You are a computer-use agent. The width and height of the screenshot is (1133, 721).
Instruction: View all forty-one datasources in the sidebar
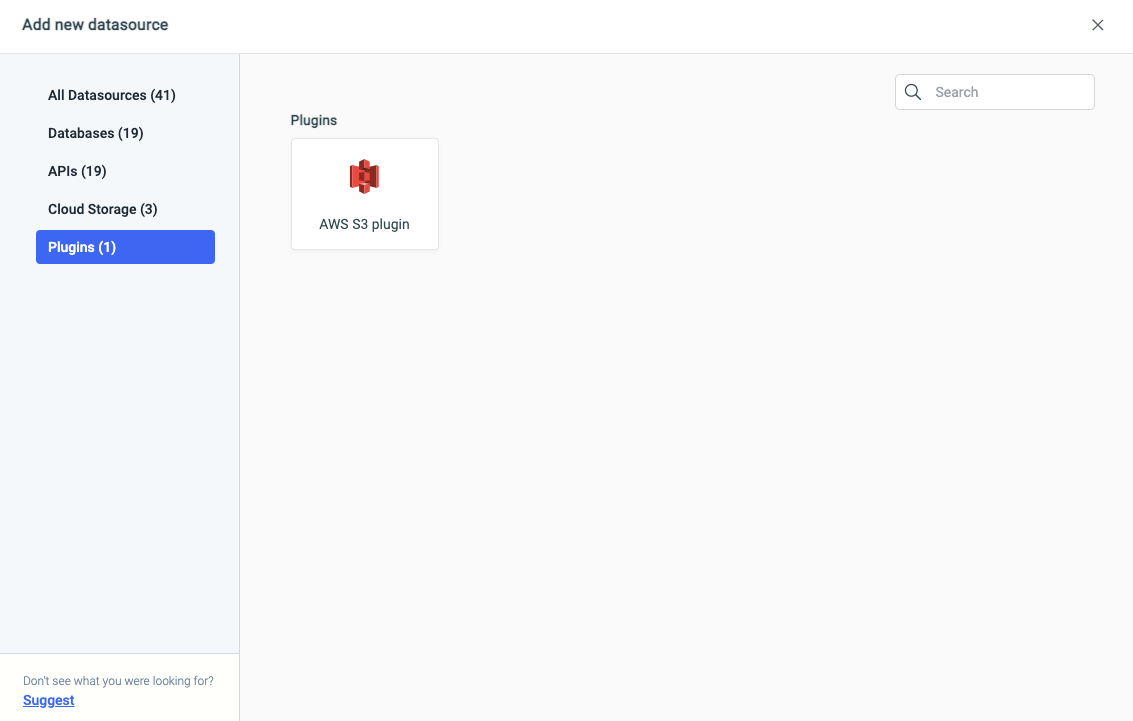coord(112,95)
